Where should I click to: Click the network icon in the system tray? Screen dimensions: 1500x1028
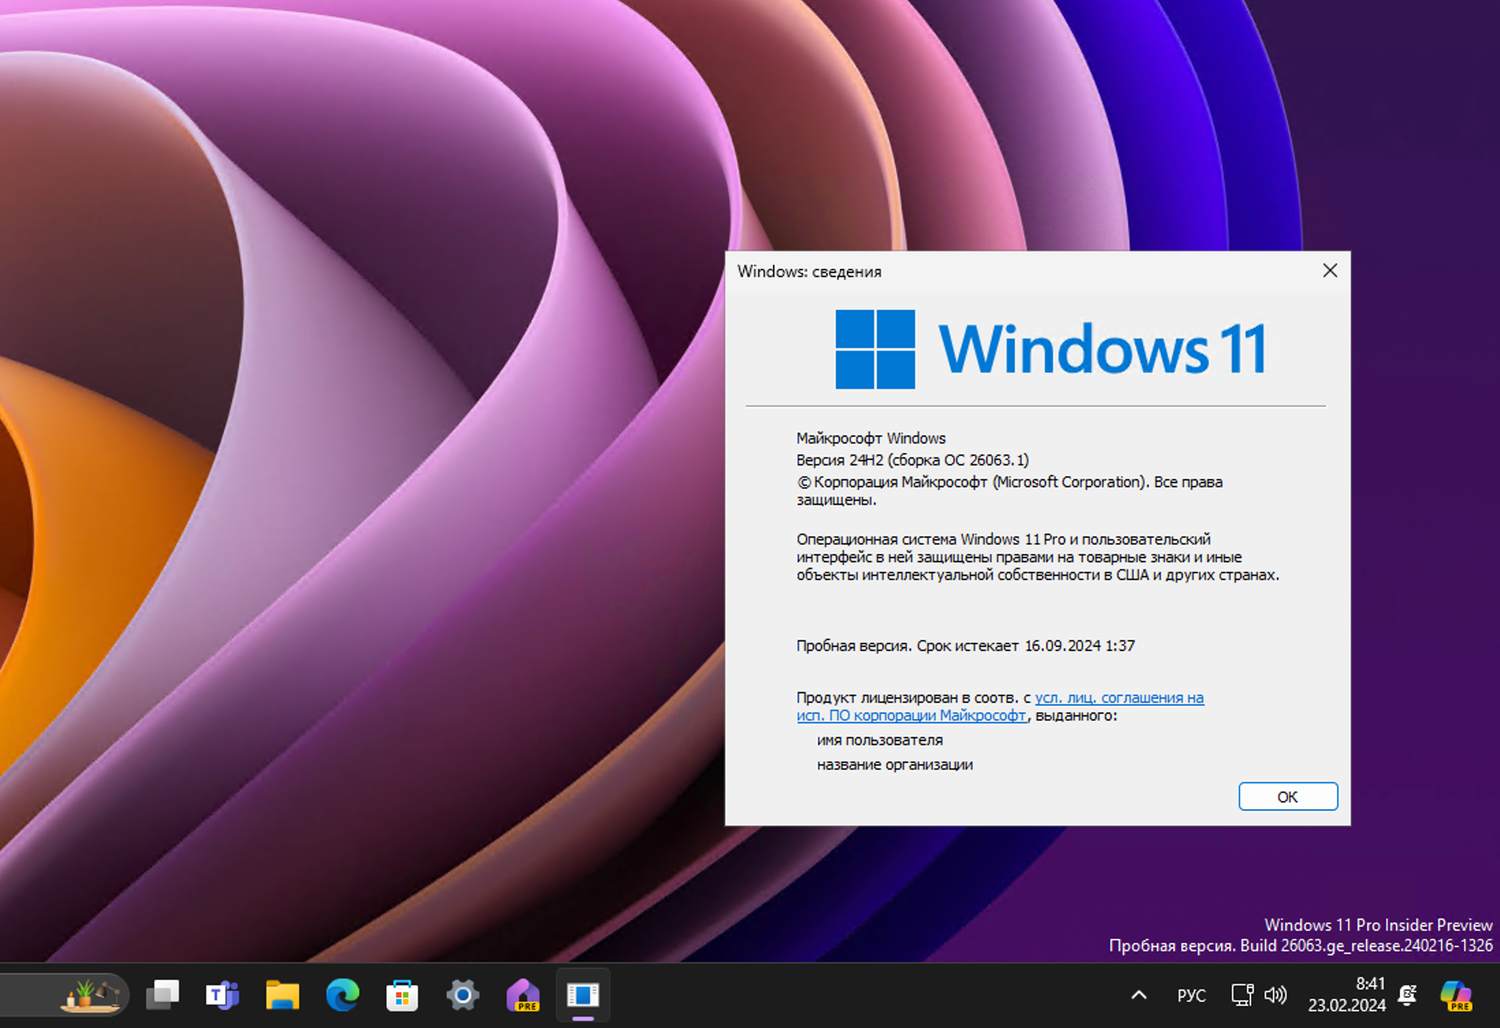point(1241,995)
